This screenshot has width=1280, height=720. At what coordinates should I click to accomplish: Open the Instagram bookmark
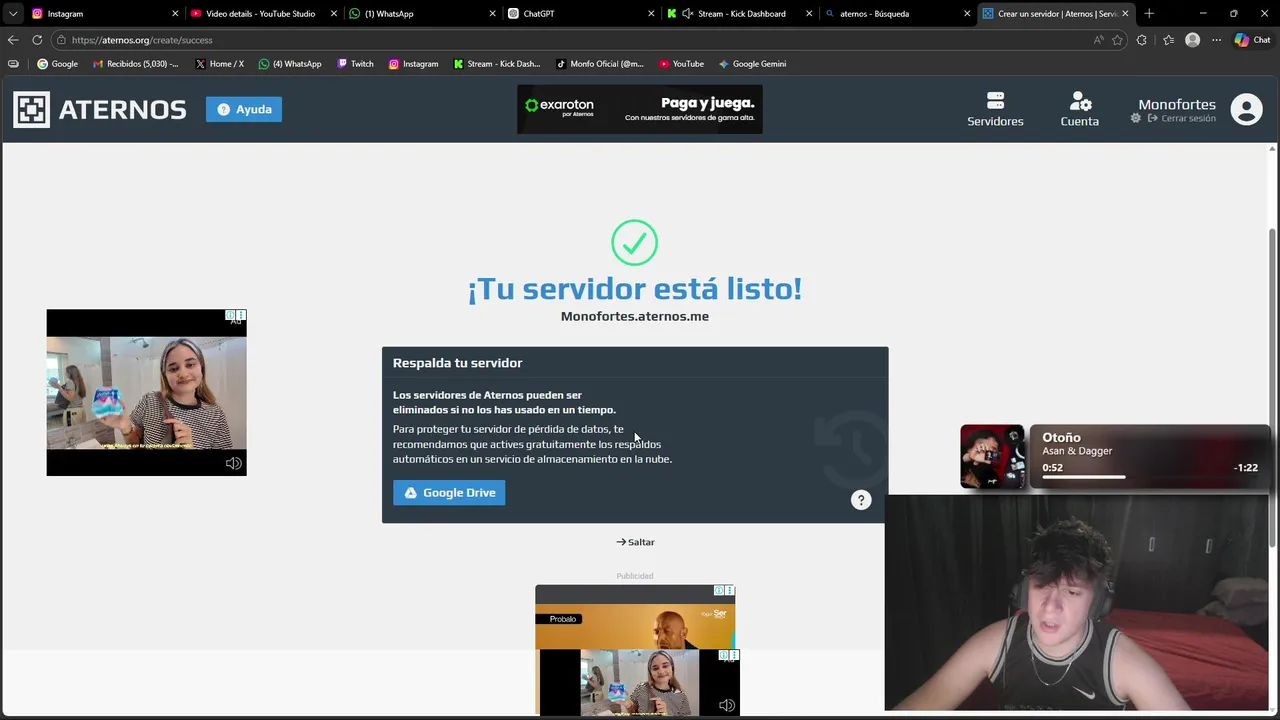413,64
